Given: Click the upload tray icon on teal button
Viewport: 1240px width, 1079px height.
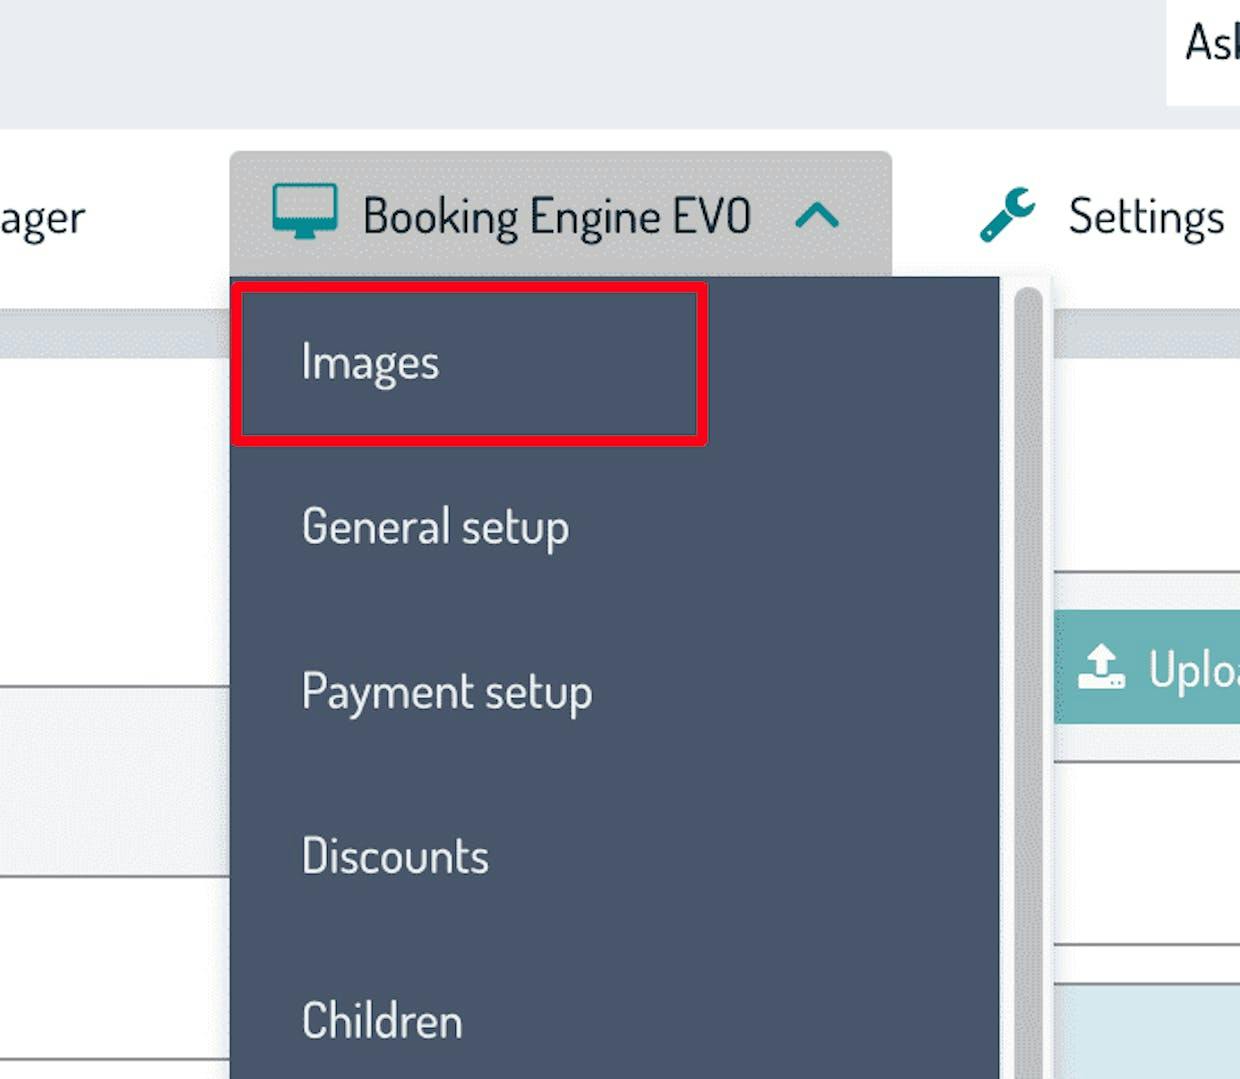Looking at the screenshot, I should (x=1101, y=667).
